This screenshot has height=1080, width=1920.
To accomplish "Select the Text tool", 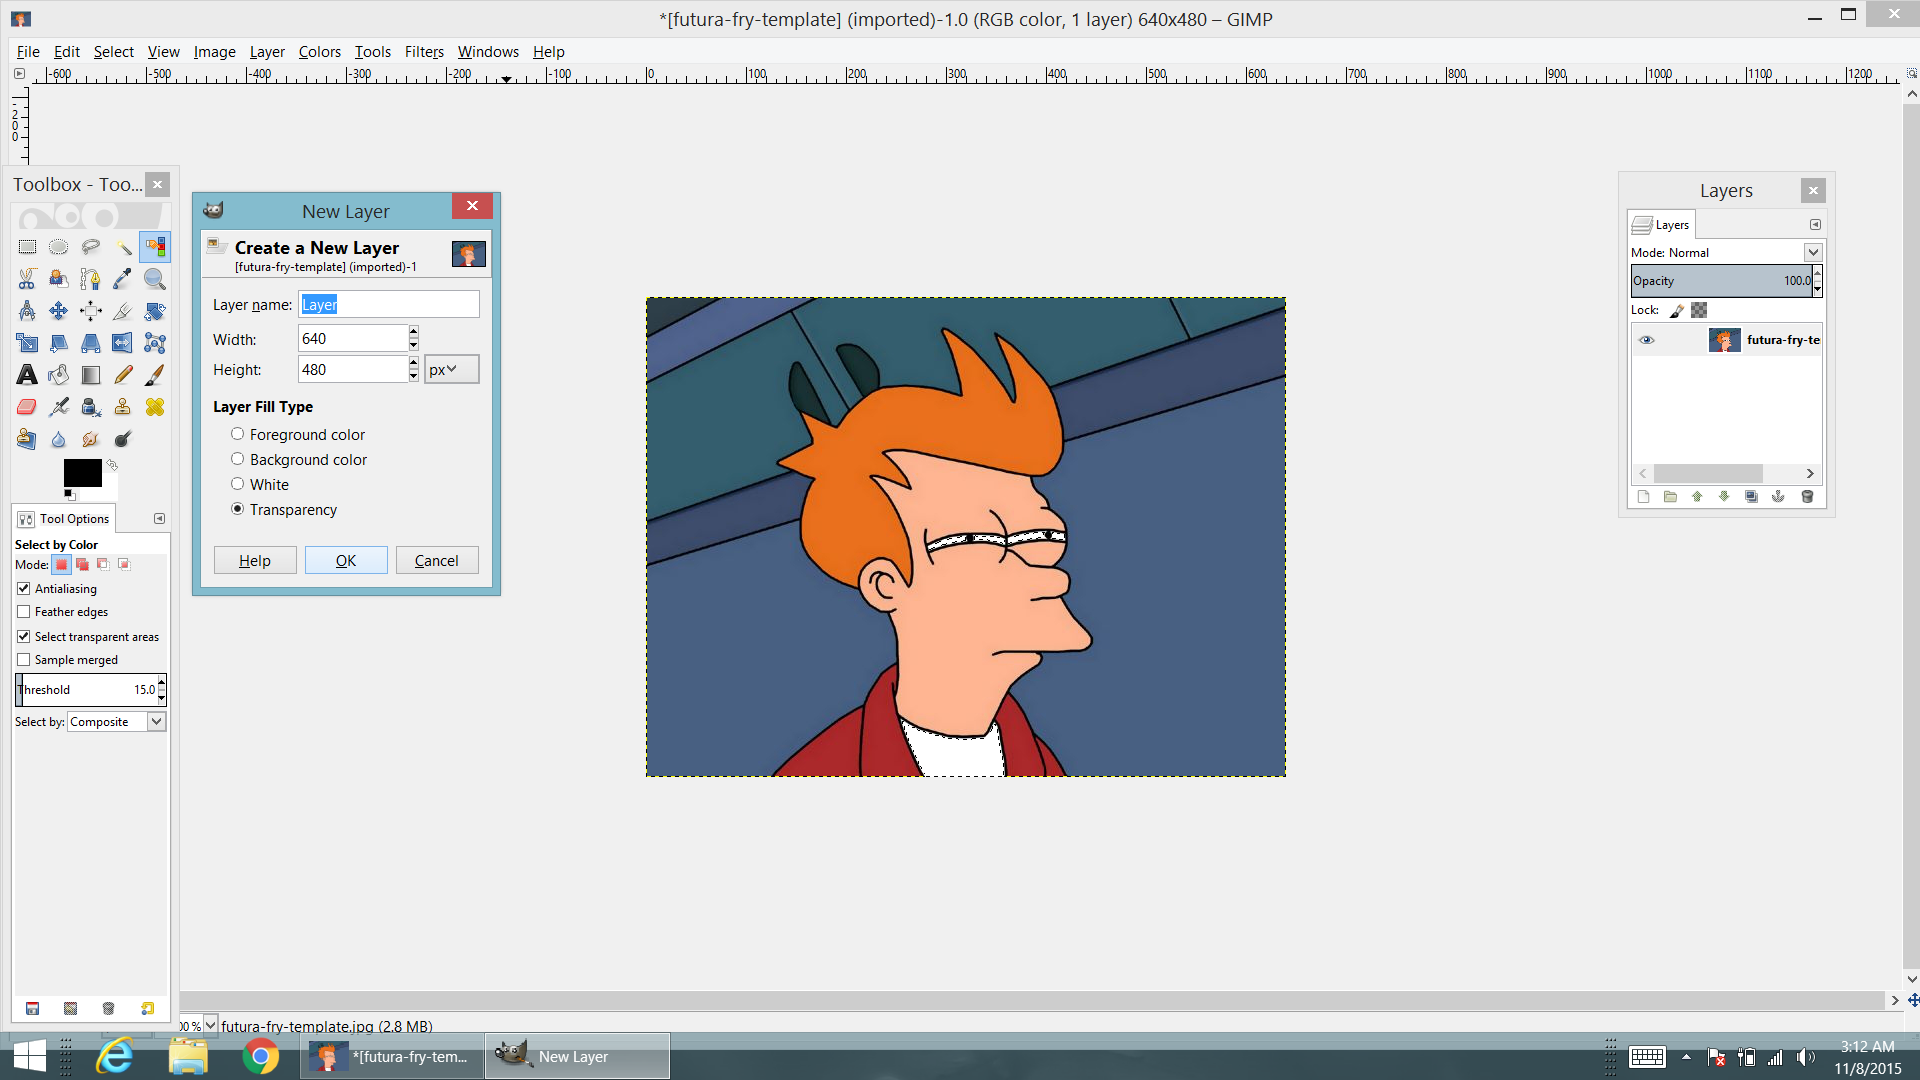I will point(27,375).
